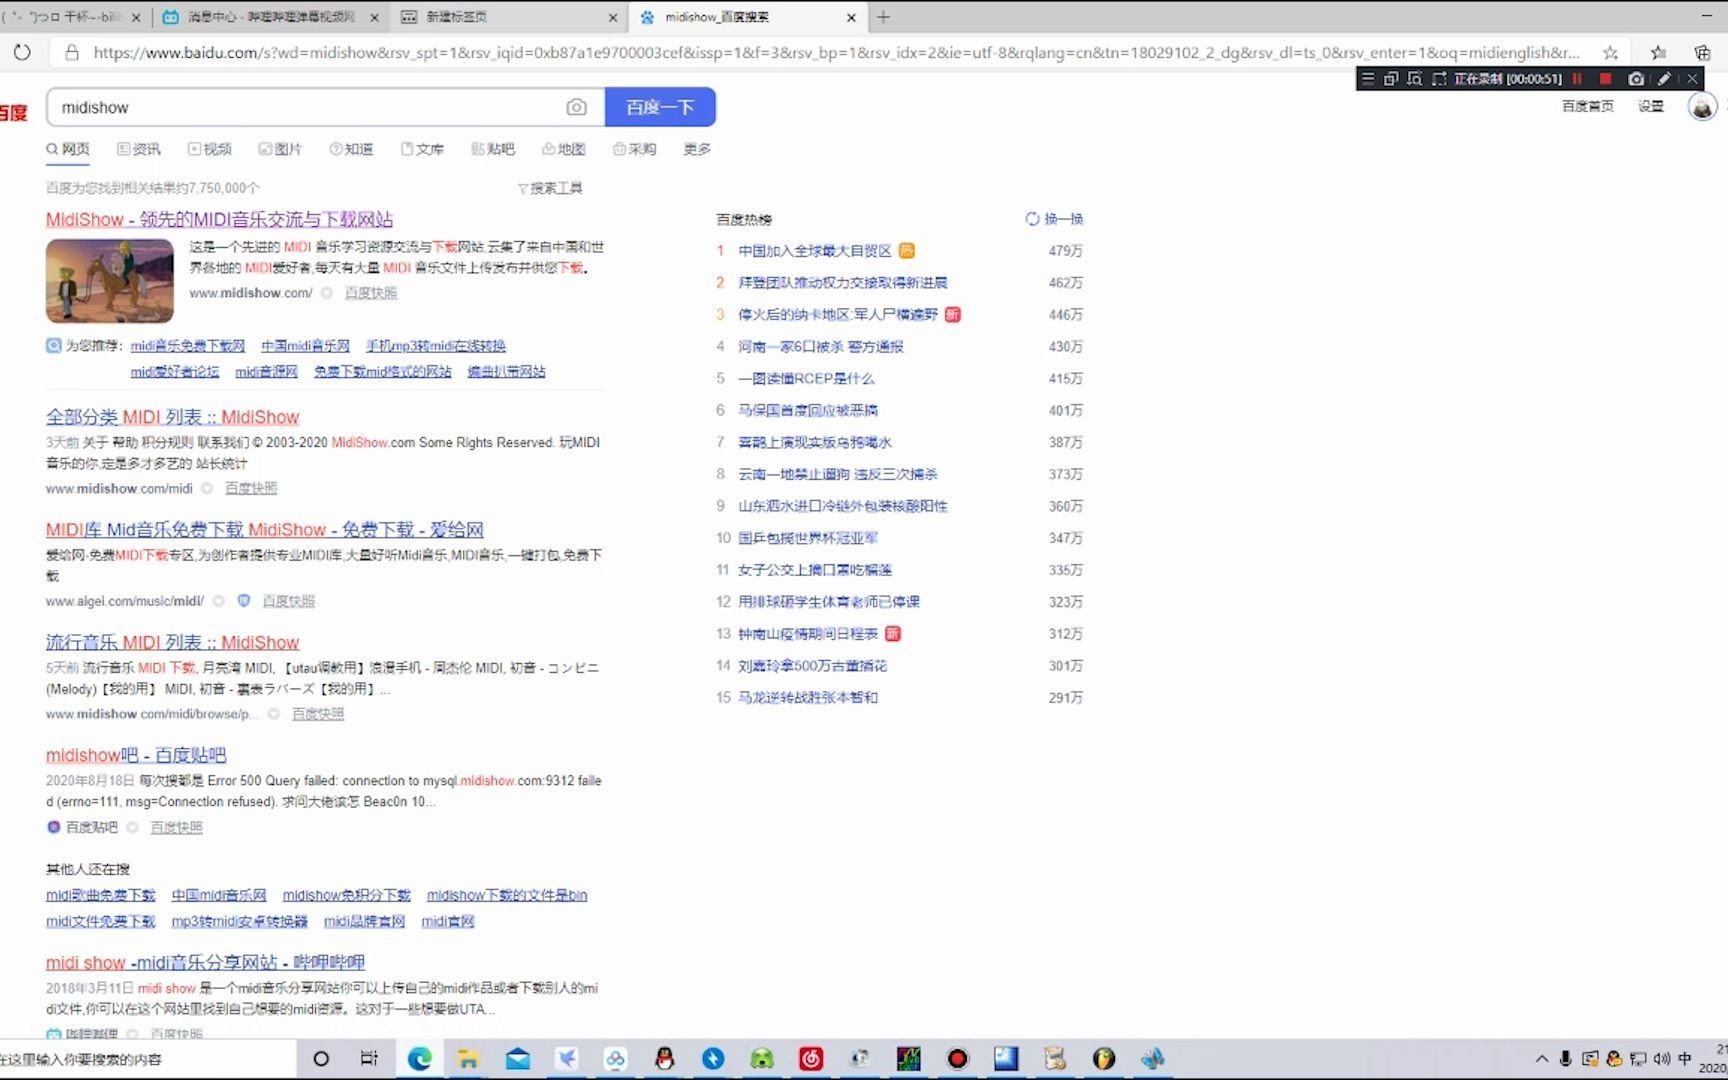Refresh hot list with 换一换

[x=1055, y=219]
